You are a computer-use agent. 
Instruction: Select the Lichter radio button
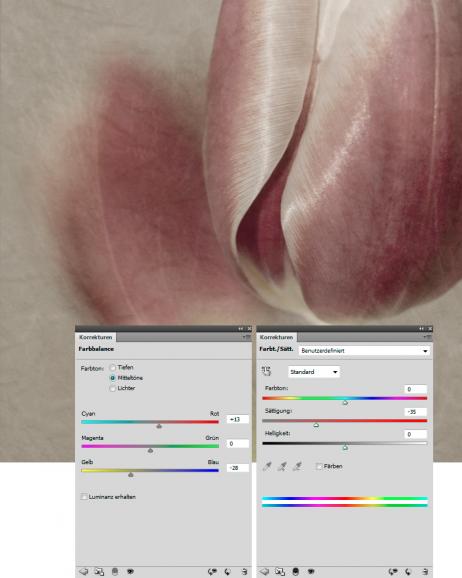(x=113, y=389)
